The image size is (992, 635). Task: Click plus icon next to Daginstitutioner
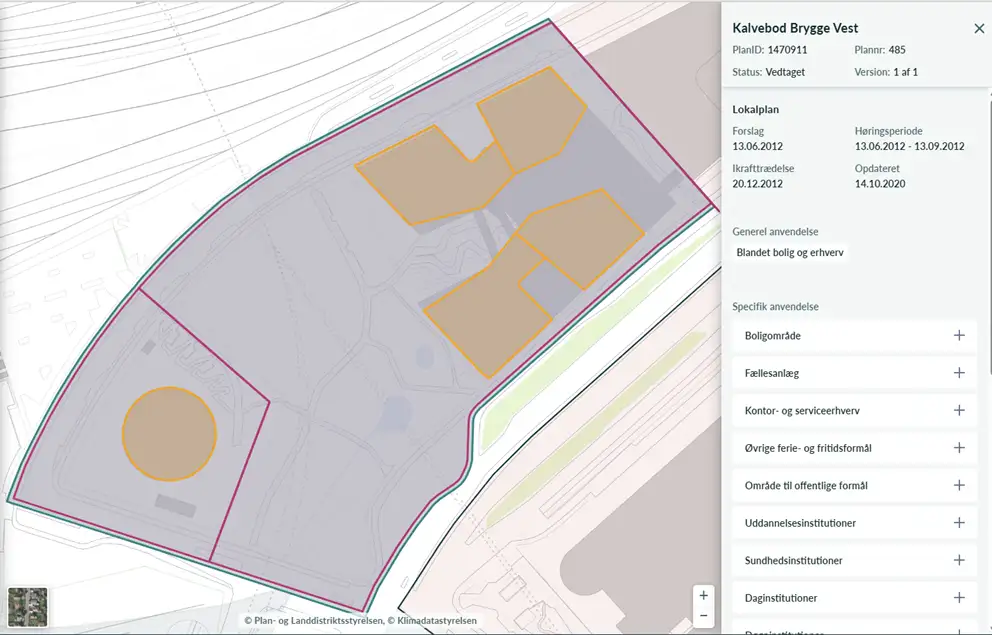click(x=958, y=598)
